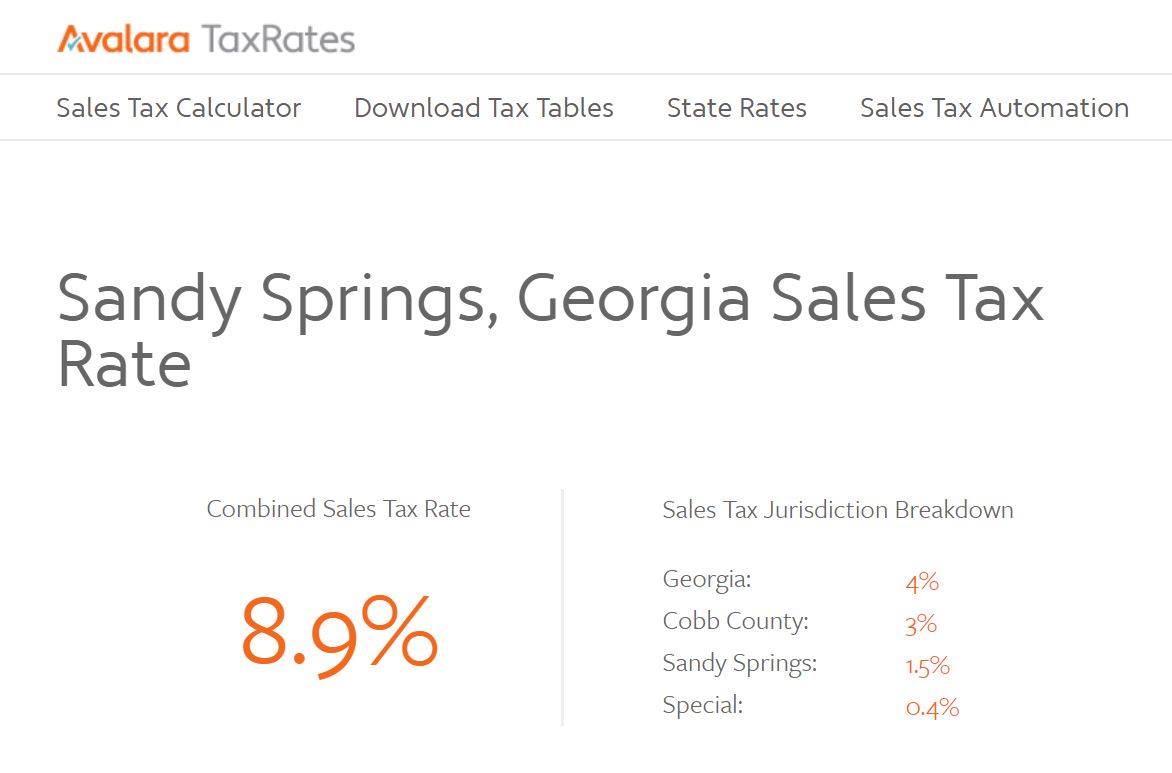Click the Georgia 4% rate value
1172x773 pixels.
click(922, 582)
